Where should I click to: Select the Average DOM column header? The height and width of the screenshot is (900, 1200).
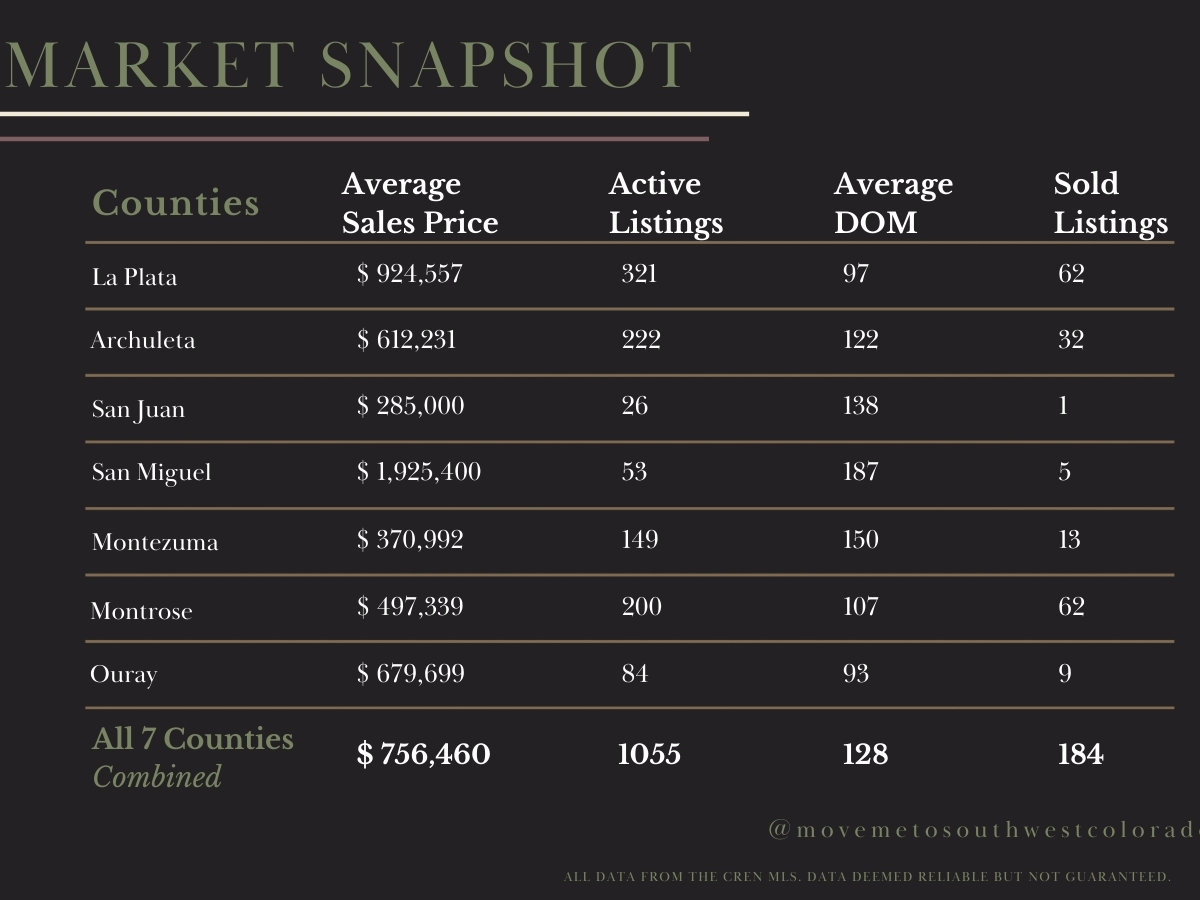coord(893,203)
